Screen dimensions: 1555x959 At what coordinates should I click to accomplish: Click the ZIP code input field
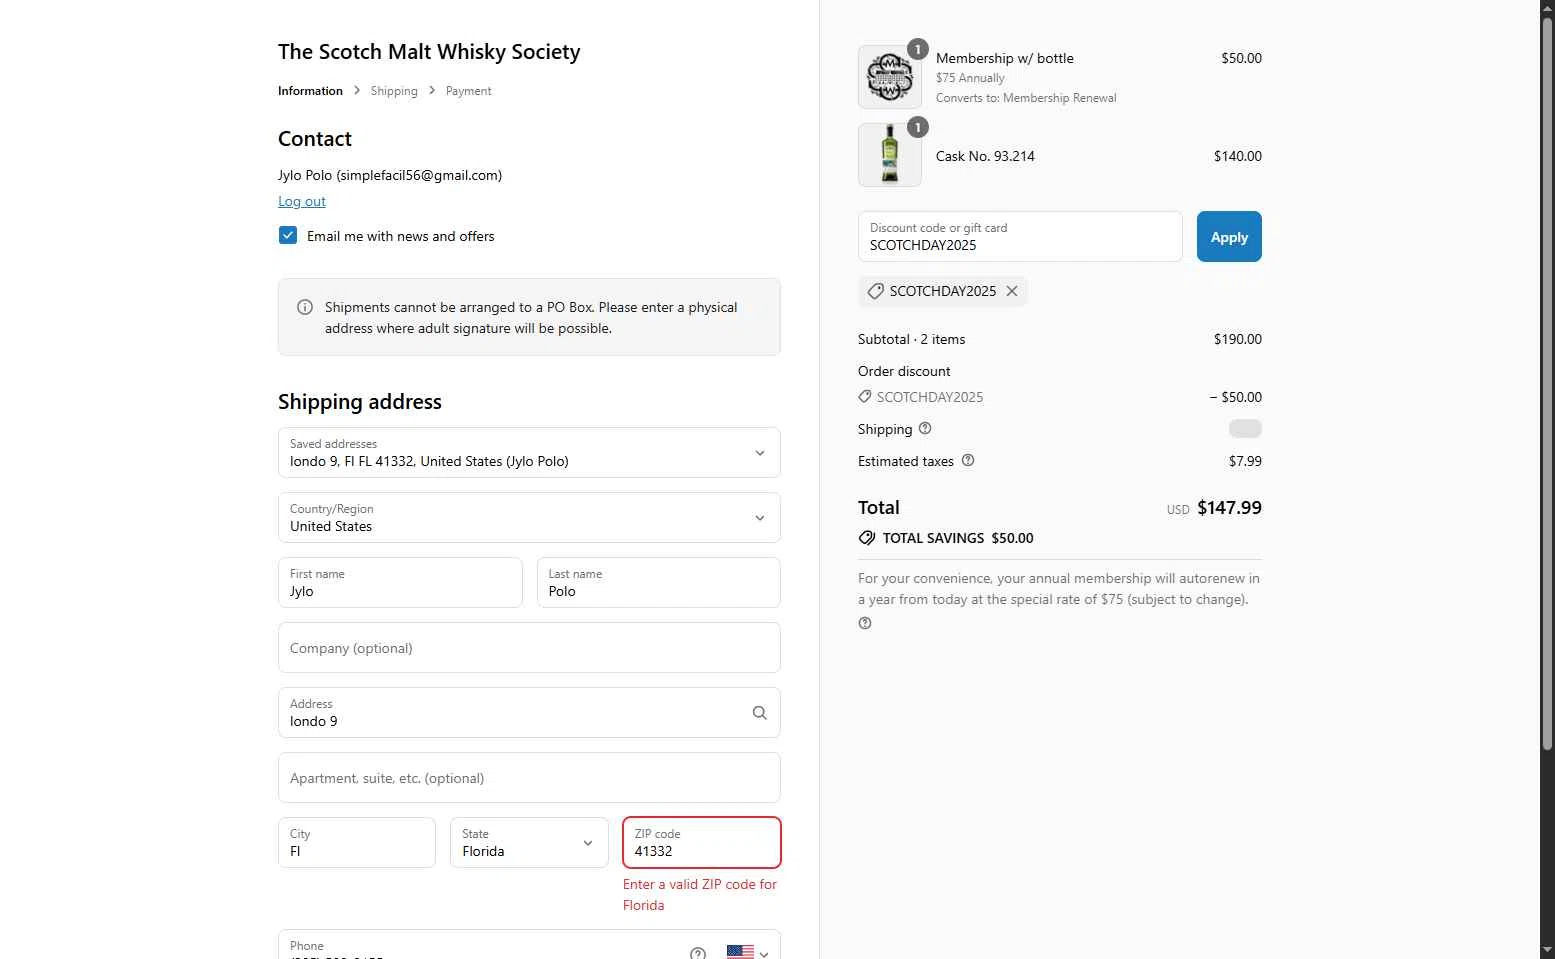(701, 842)
